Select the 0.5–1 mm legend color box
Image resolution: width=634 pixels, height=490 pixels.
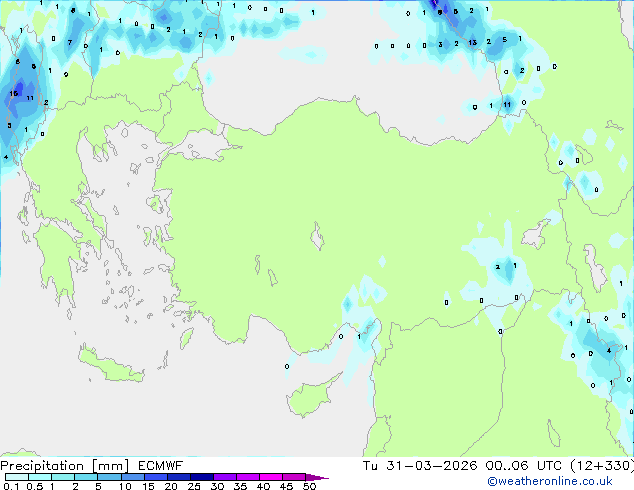(40, 477)
